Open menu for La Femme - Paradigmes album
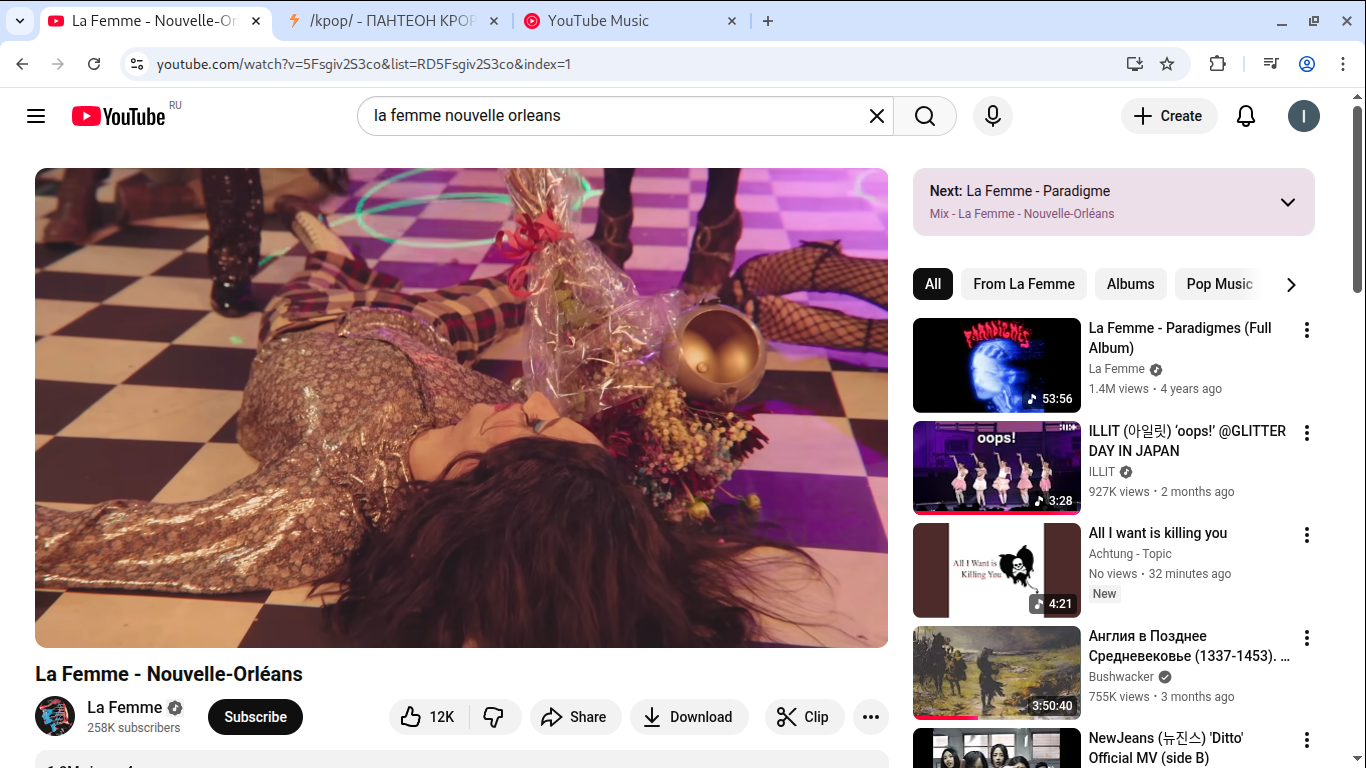The height and width of the screenshot is (768, 1366). [x=1306, y=330]
